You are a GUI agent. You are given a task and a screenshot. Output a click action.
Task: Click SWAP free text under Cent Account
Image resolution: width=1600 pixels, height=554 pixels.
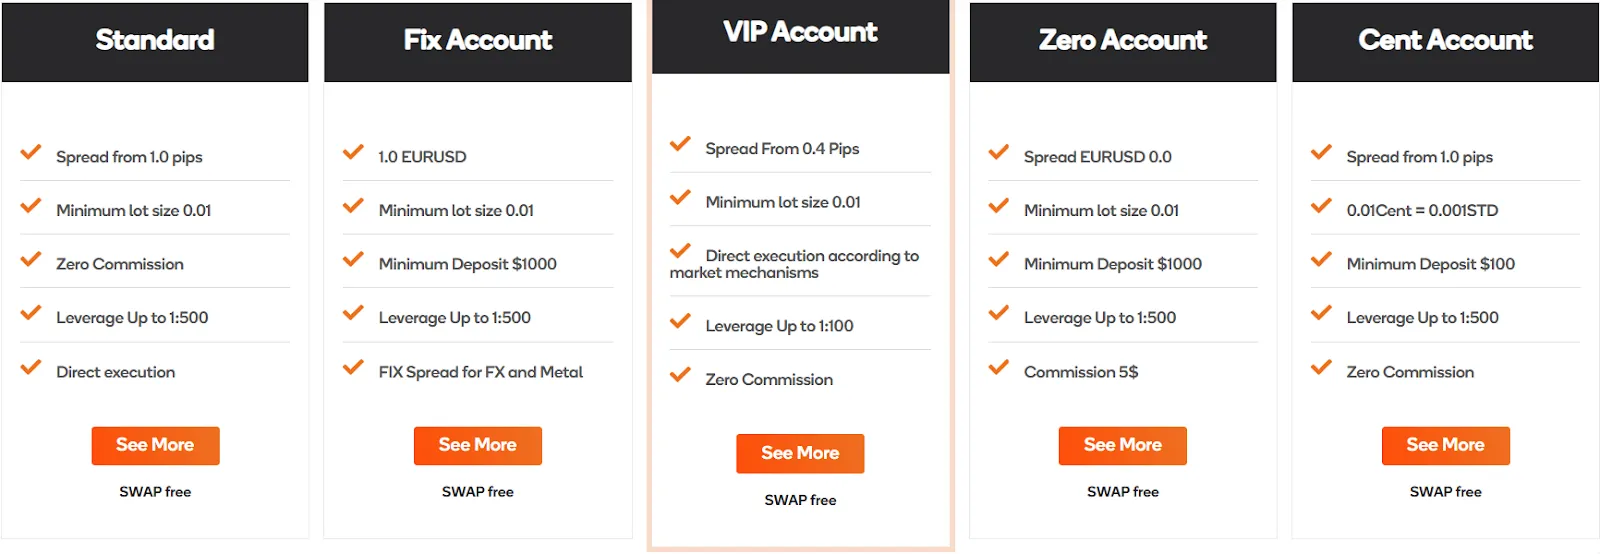point(1446,492)
